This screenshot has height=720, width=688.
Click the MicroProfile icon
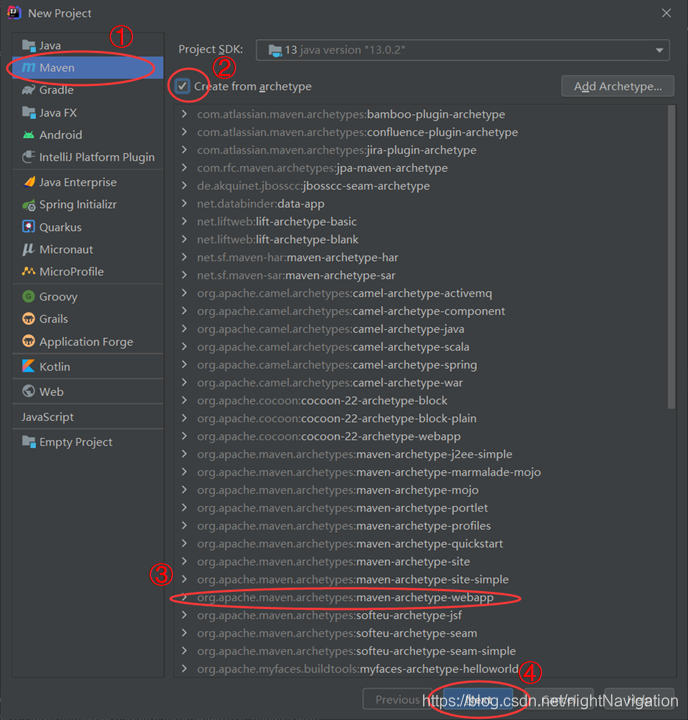(x=28, y=271)
